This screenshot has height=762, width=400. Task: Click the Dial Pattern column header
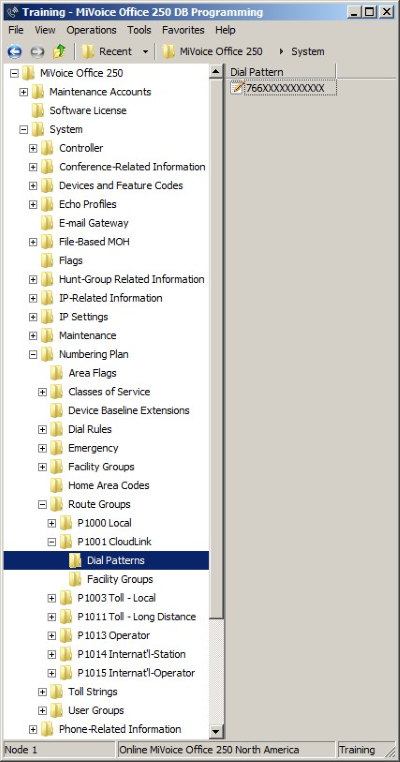pos(282,72)
